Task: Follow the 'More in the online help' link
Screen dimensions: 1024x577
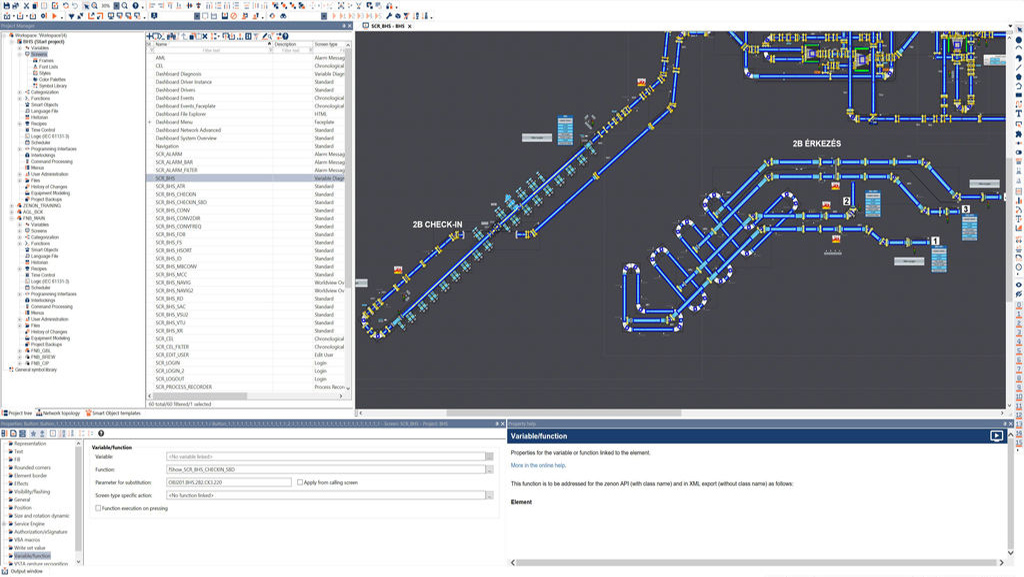Action: [538, 465]
